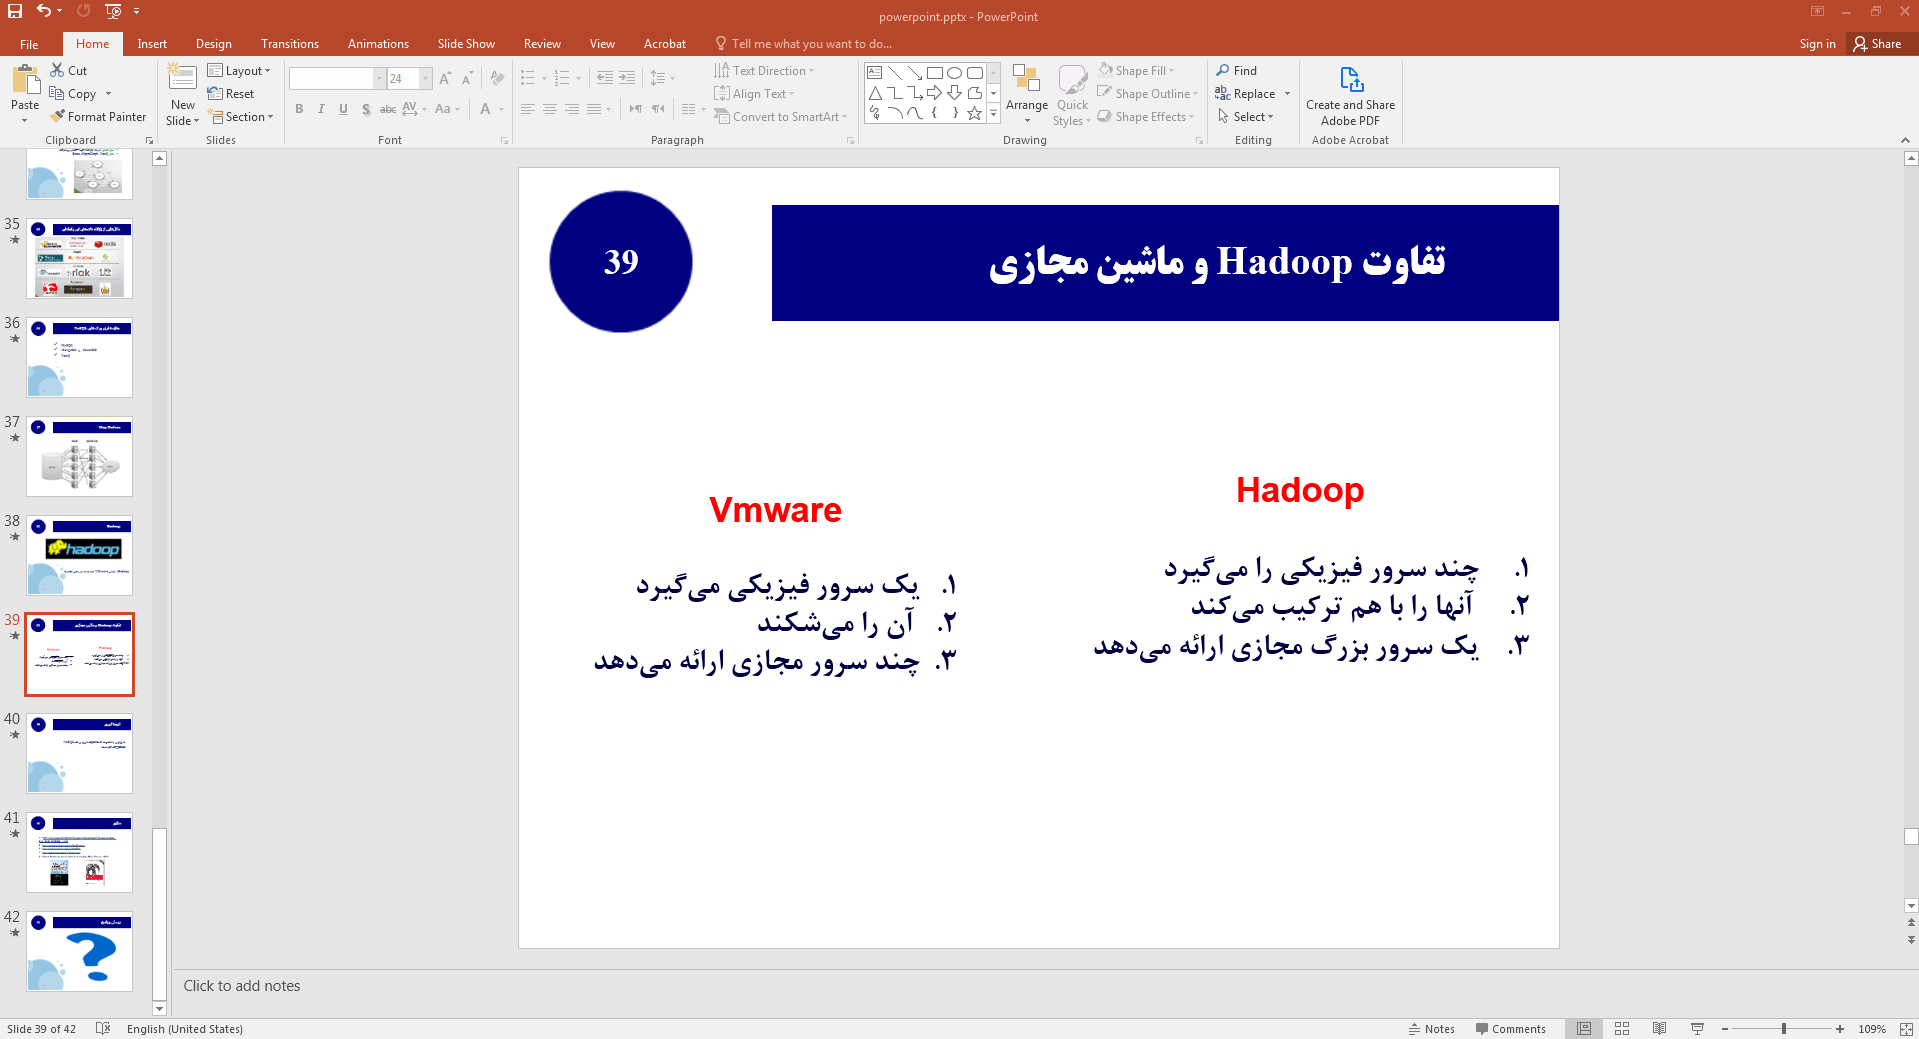Open spell check icon in status bar
The height and width of the screenshot is (1039, 1919).
pos(102,1029)
